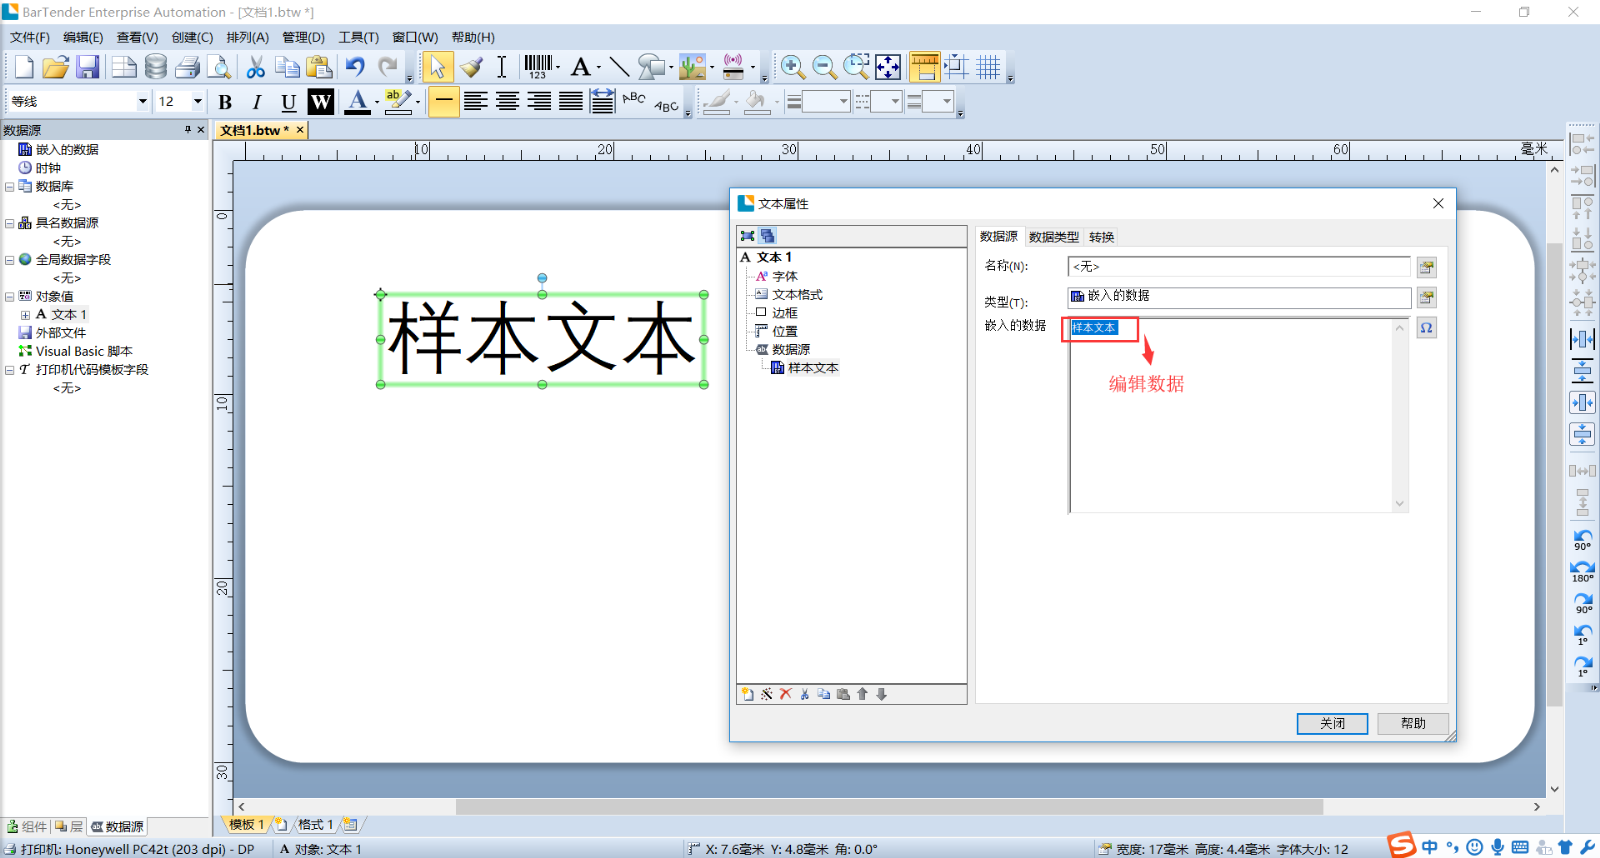Expand the 文本 1 tree node

[x=25, y=315]
